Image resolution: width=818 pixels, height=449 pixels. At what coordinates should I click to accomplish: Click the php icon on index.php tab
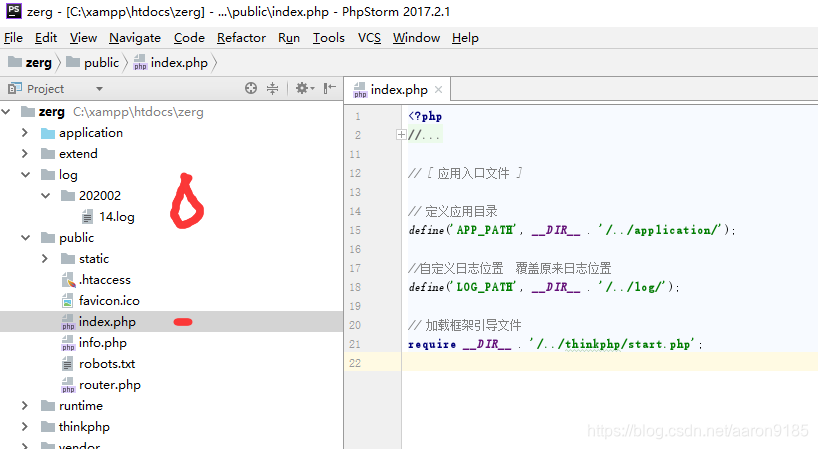click(360, 90)
